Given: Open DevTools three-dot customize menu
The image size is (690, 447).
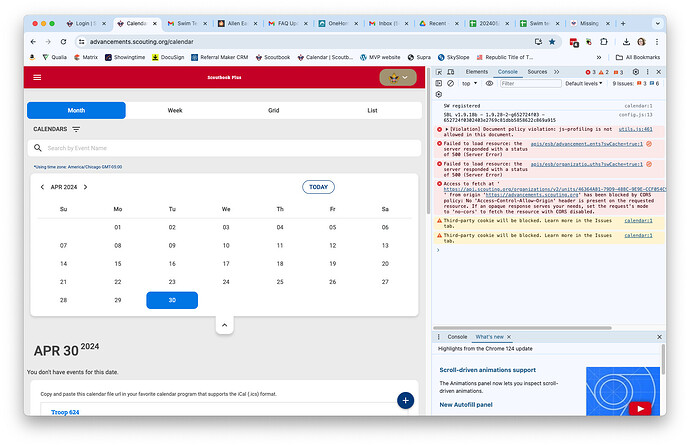Looking at the screenshot, I should (x=647, y=72).
